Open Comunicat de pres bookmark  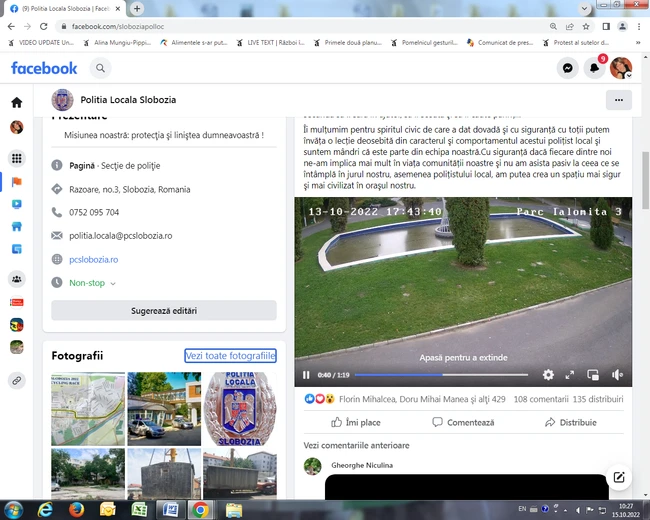pyautogui.click(x=500, y=42)
